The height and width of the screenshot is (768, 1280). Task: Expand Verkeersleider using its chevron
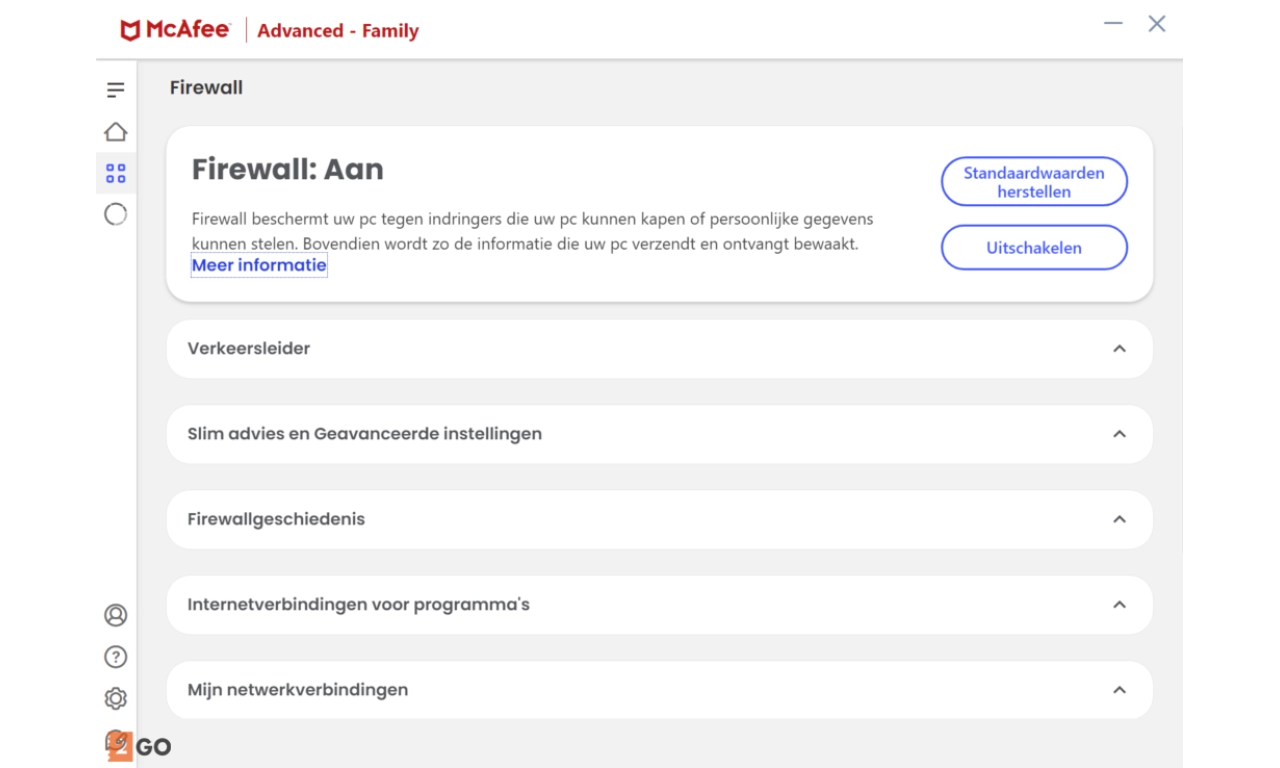(1119, 349)
